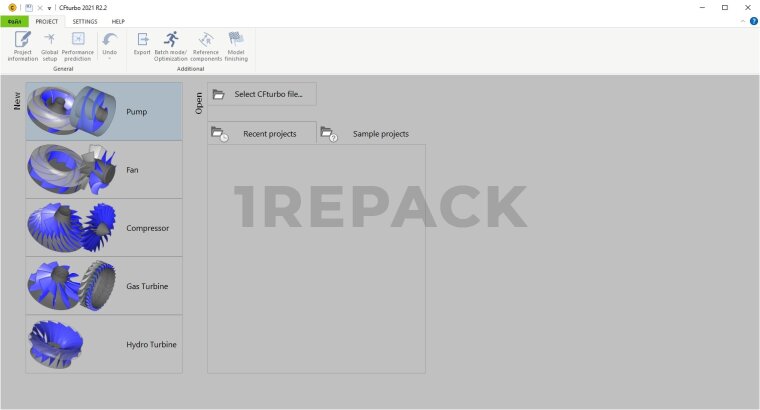Choose the Hydro Turbine project type

pyautogui.click(x=104, y=344)
